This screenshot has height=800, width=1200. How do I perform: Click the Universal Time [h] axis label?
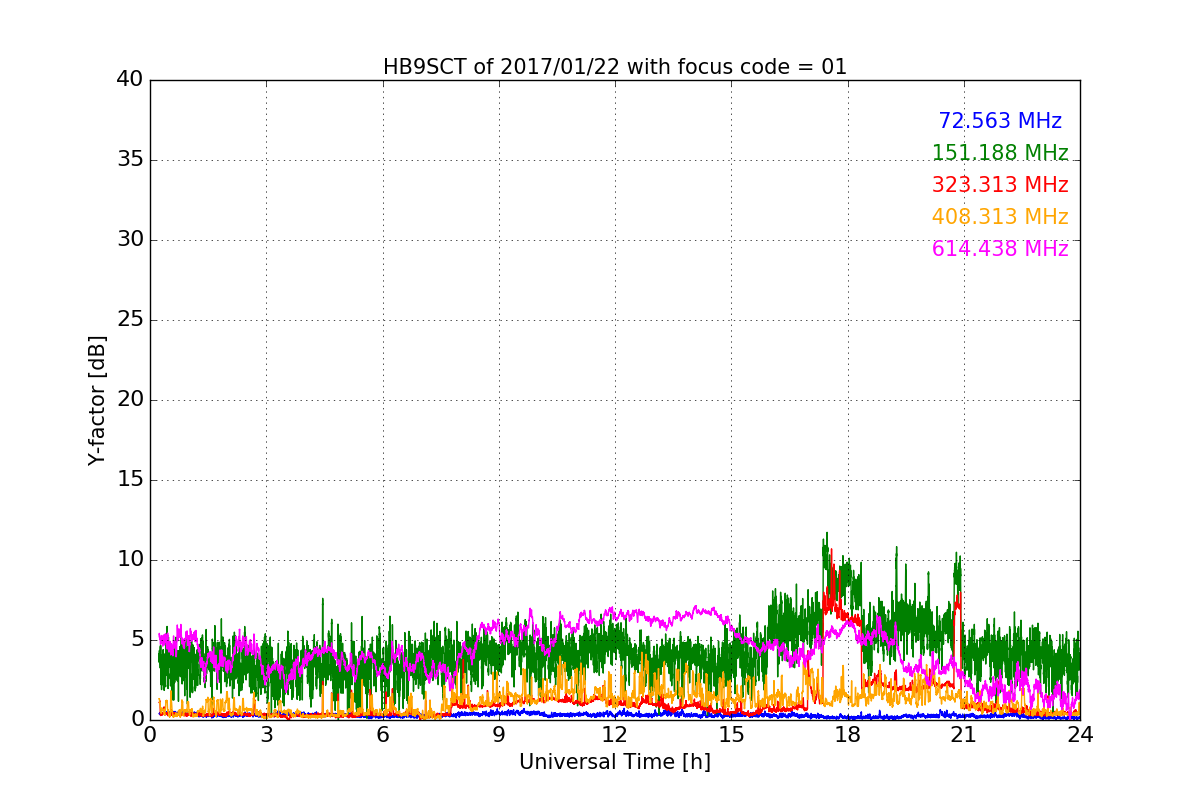pyautogui.click(x=615, y=762)
